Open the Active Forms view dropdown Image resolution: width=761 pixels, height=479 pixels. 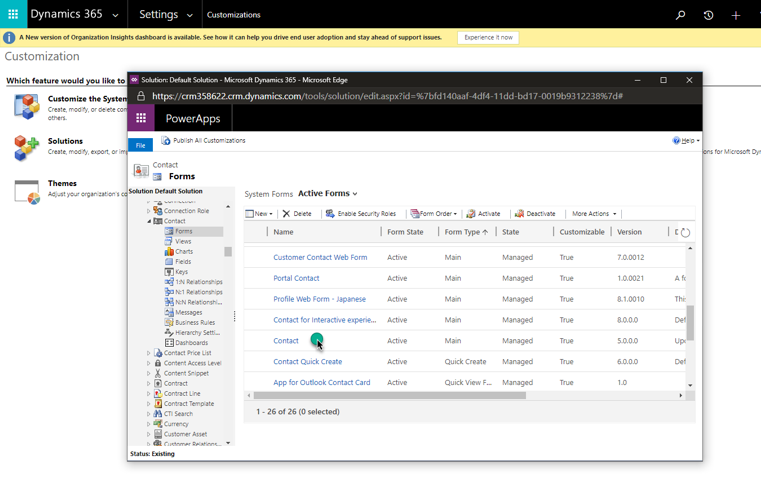click(328, 194)
